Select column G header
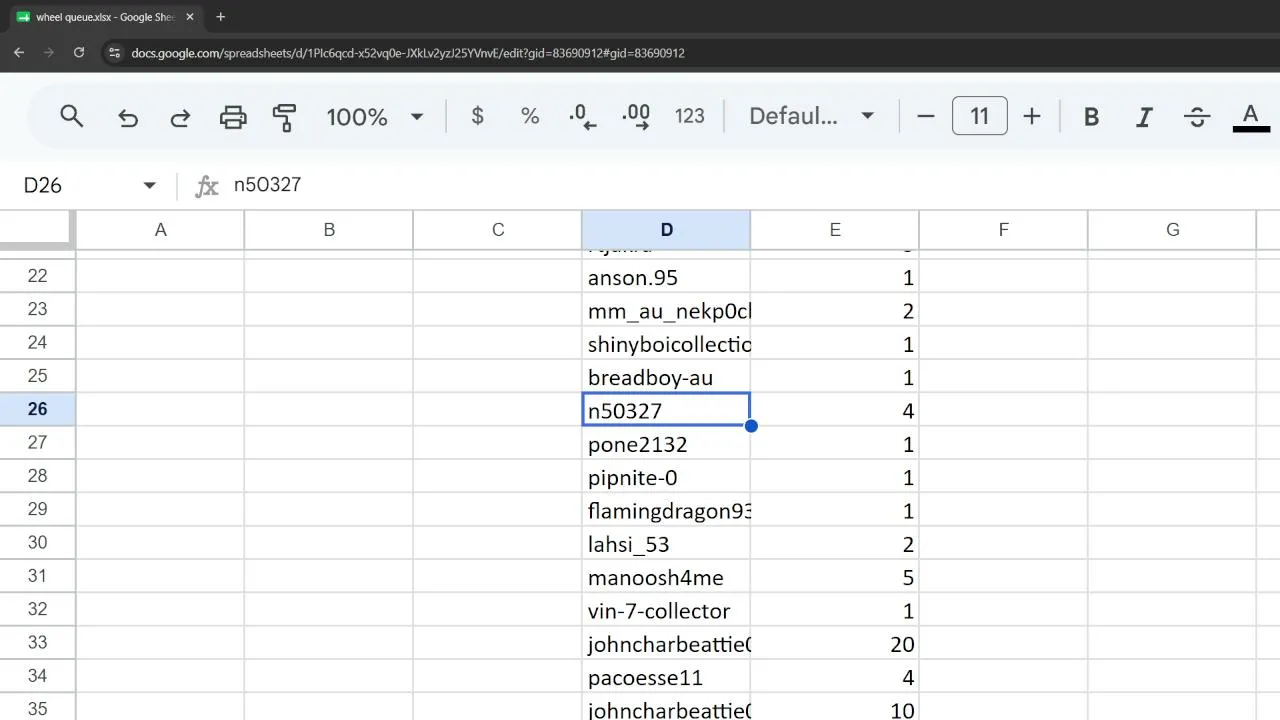 click(1172, 230)
